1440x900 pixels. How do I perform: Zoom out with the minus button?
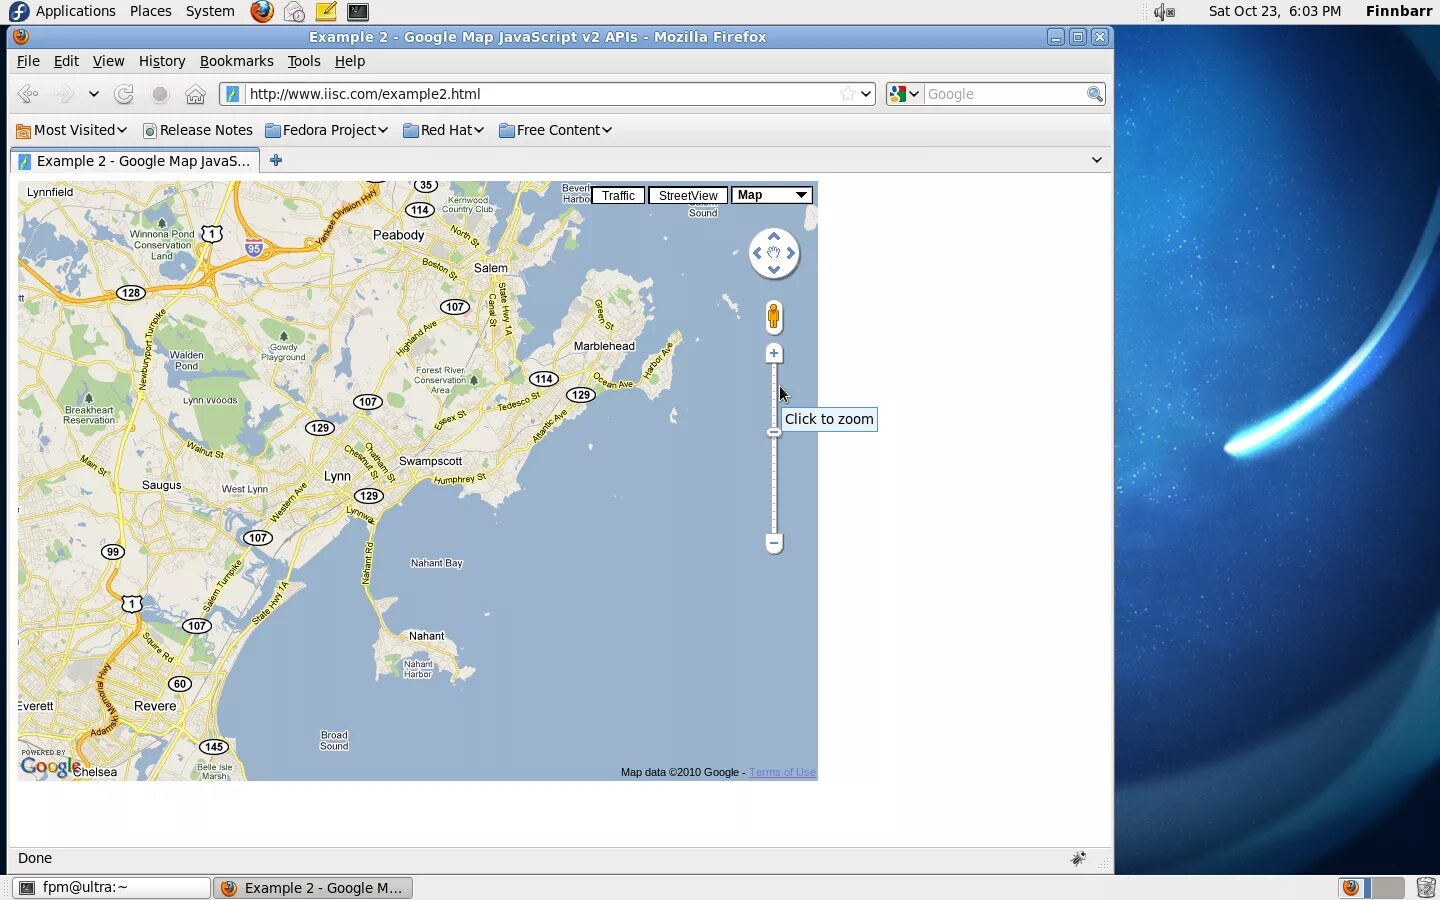pos(774,543)
